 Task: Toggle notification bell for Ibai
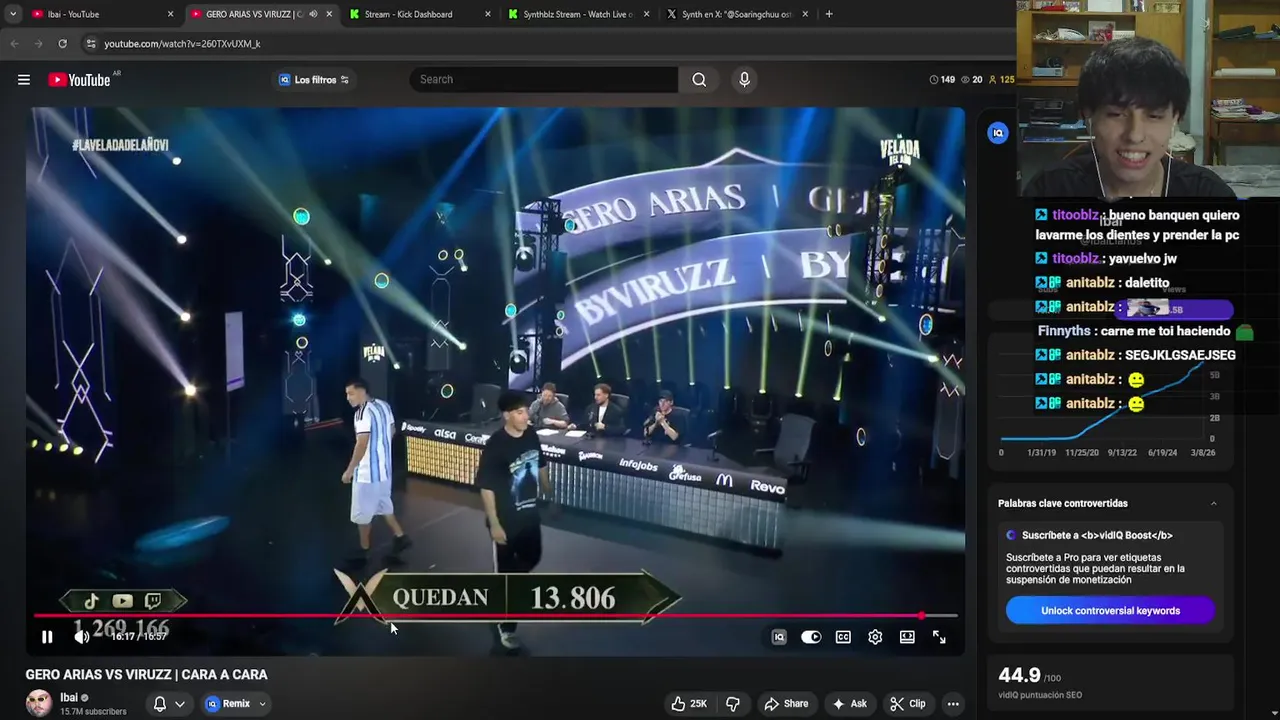coord(159,703)
